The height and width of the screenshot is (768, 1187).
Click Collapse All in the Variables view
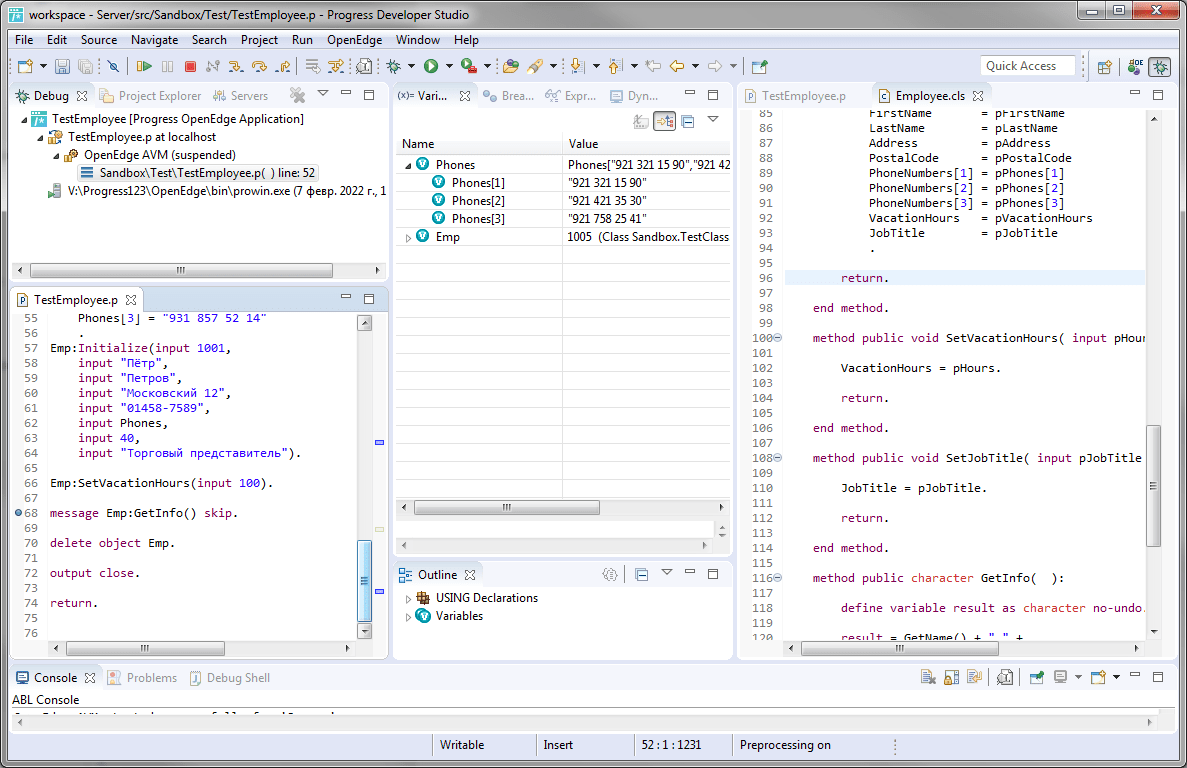688,121
